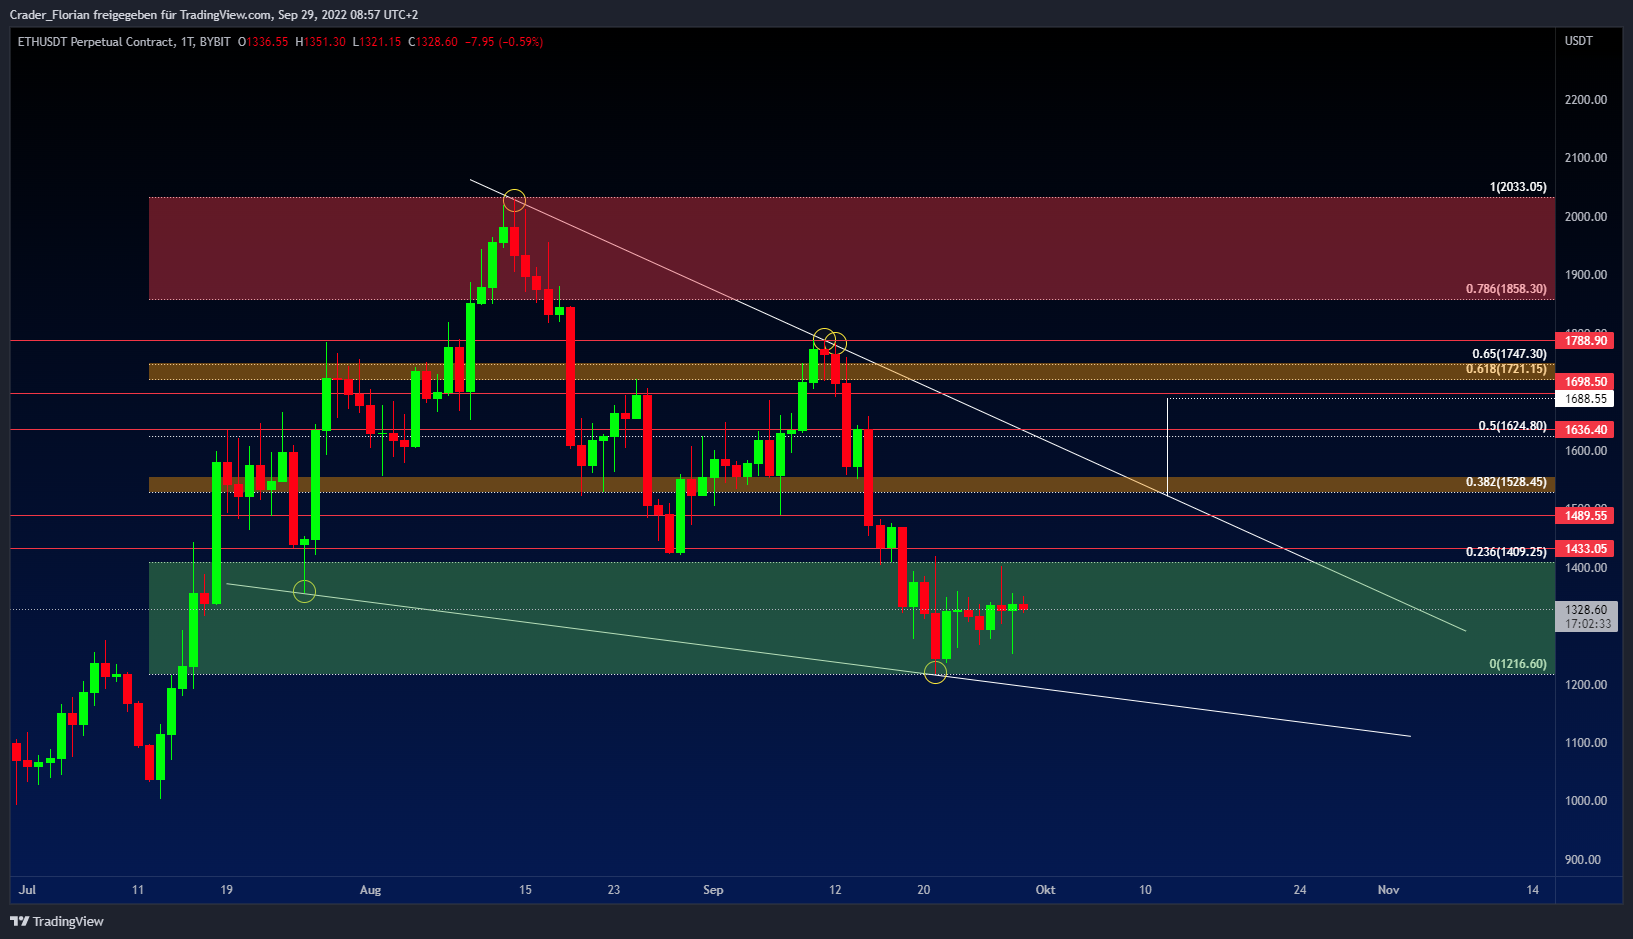Click the red 1788.90 price label
This screenshot has height=939, width=1633.
click(1585, 341)
